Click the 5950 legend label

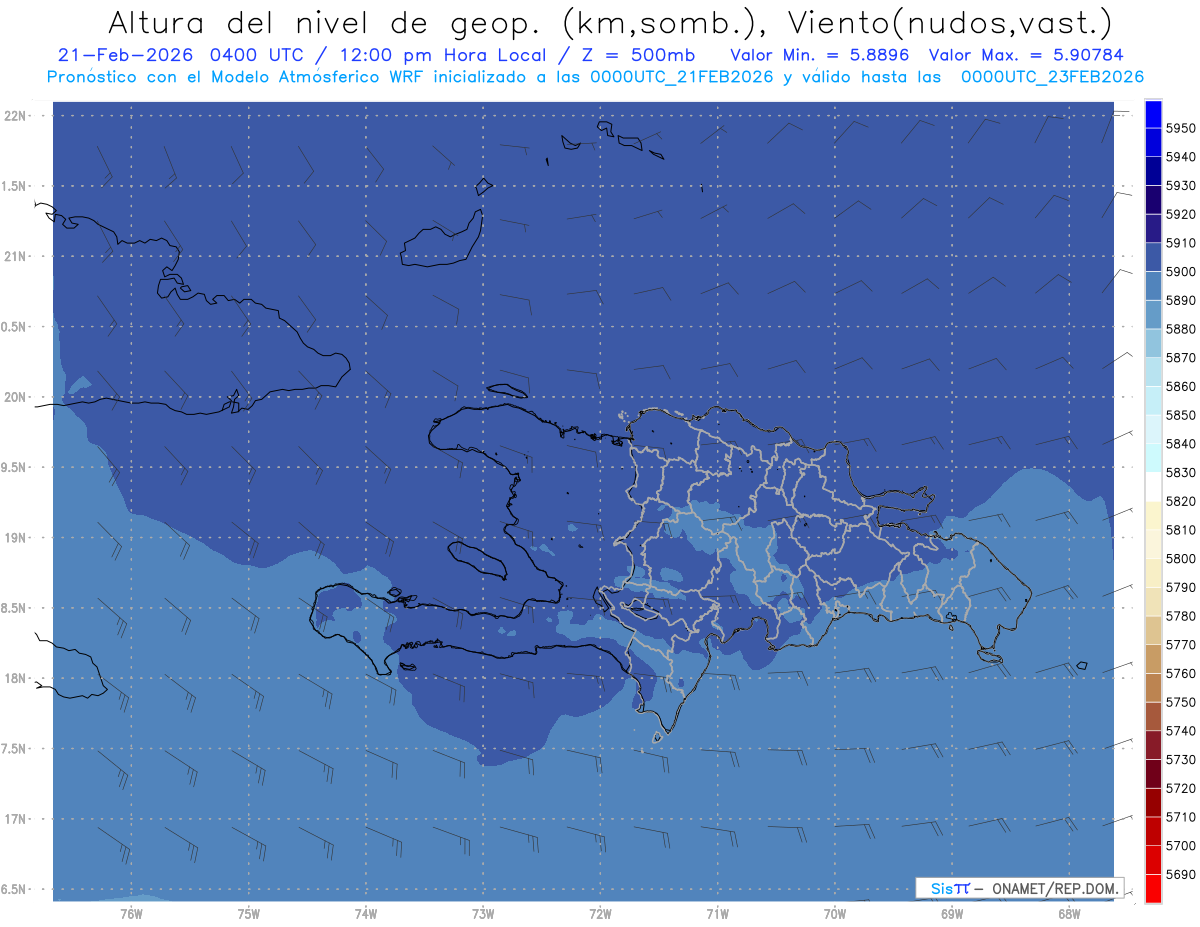pos(1181,128)
